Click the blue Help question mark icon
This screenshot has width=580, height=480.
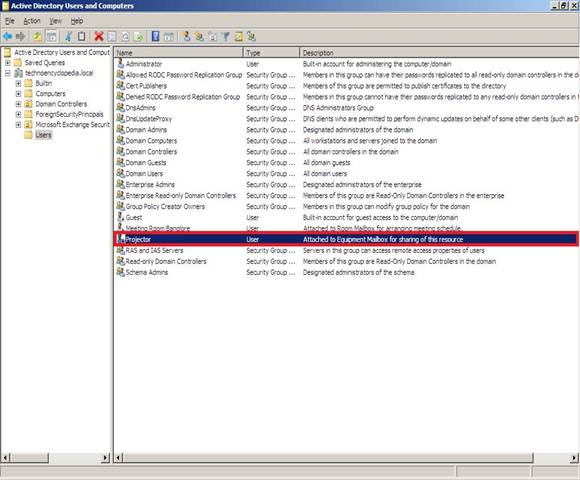[x=155, y=36]
